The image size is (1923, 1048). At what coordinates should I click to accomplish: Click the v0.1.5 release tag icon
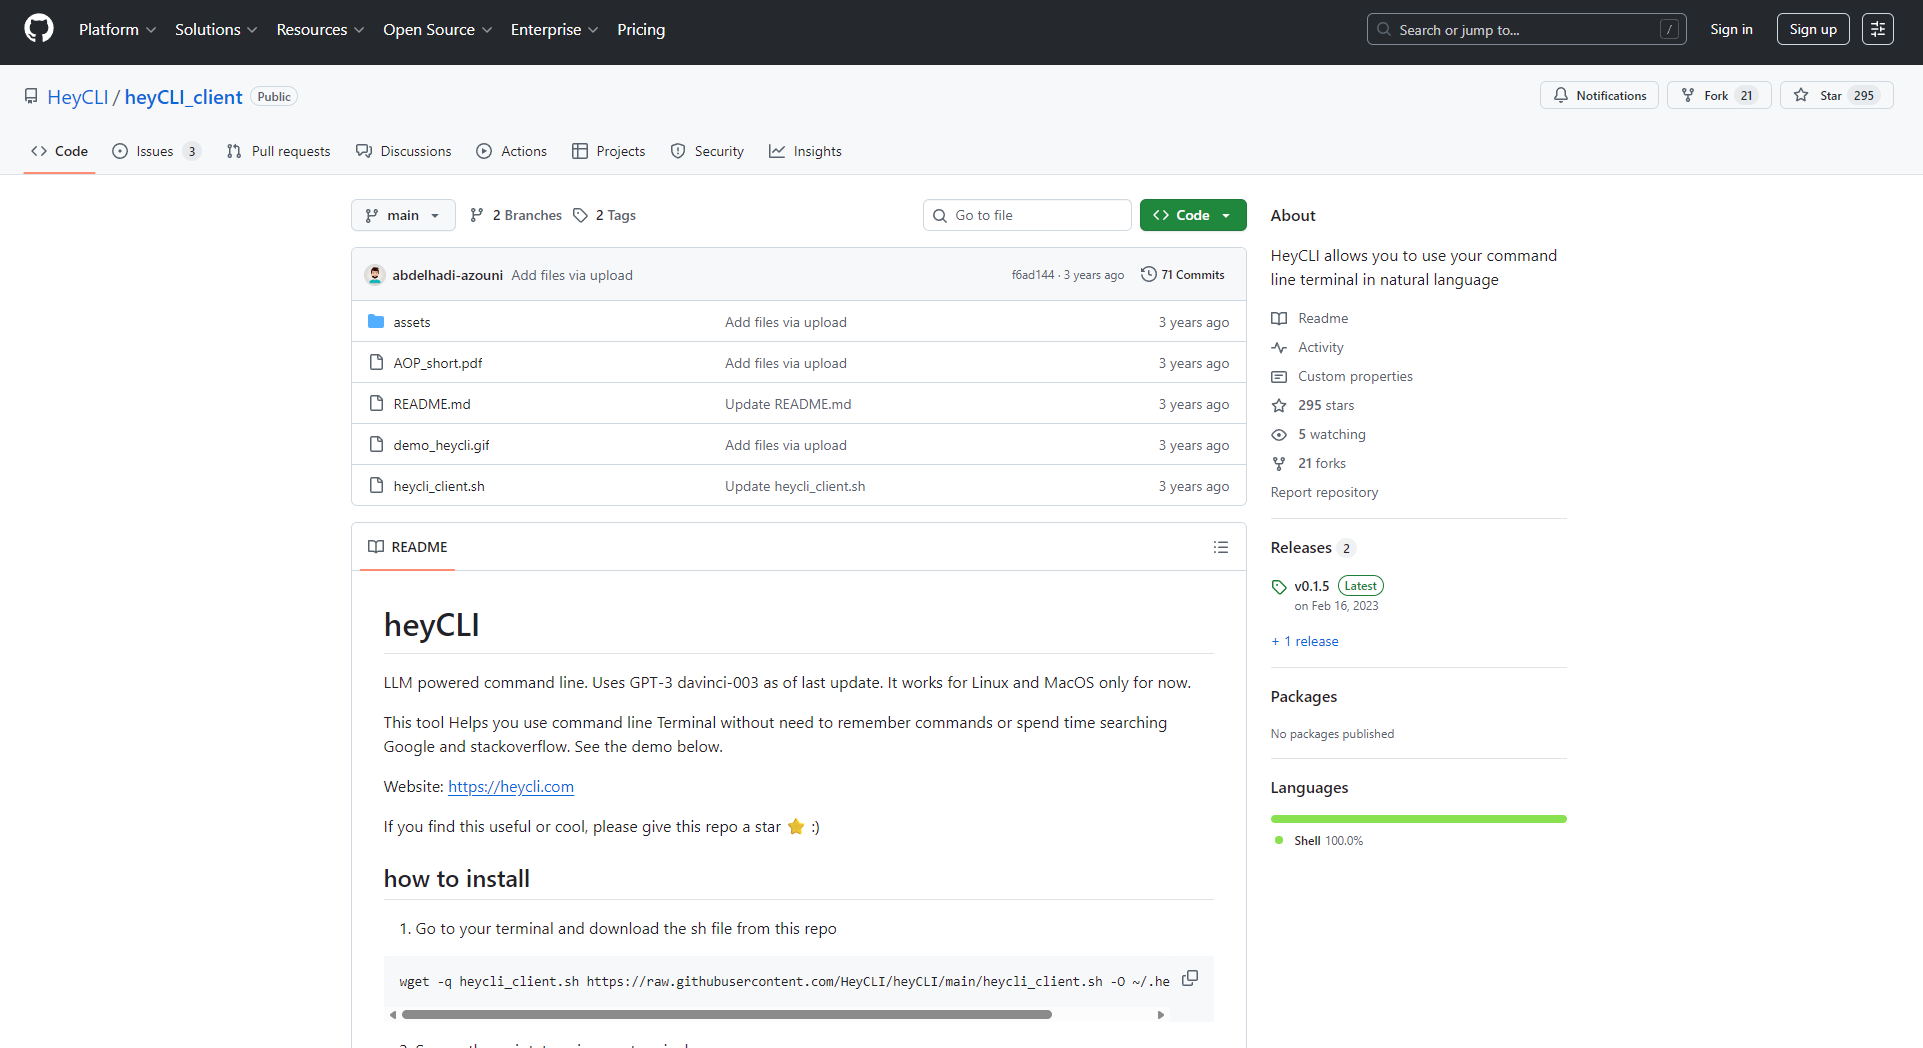click(x=1278, y=587)
